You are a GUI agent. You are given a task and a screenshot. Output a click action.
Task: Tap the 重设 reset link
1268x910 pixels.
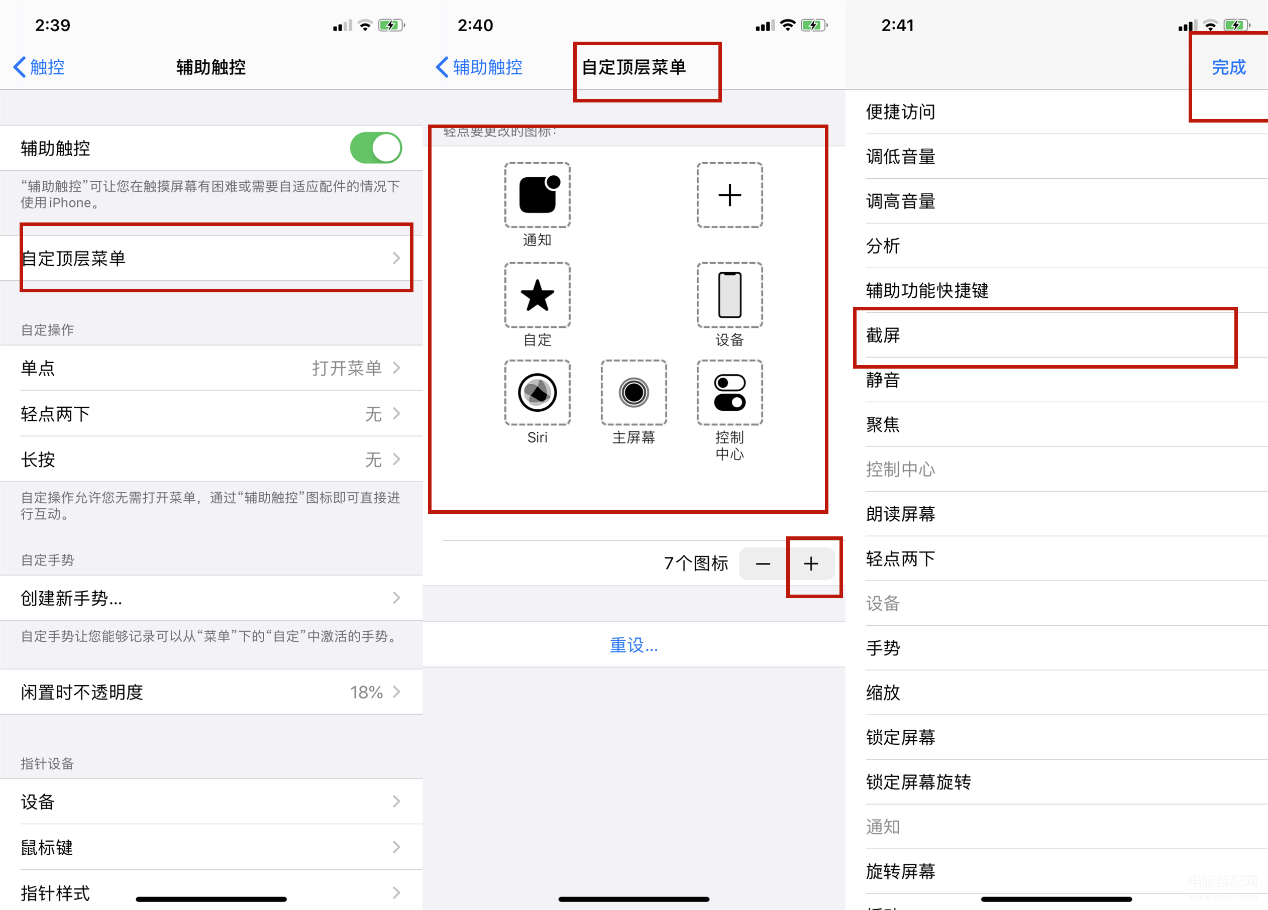[x=634, y=645]
